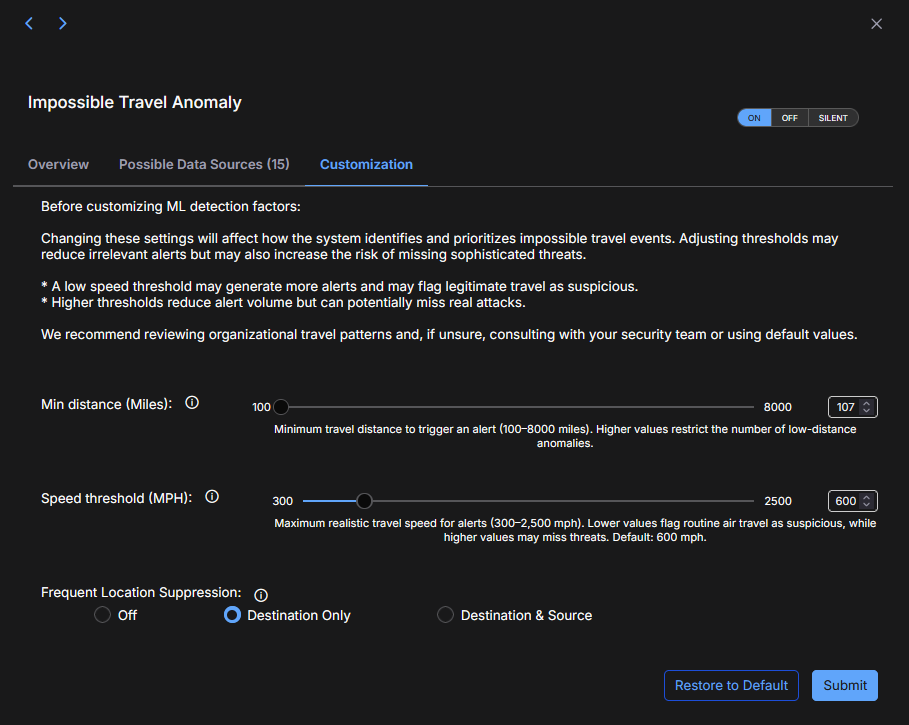This screenshot has height=725, width=909.
Task: Click the Speed threshold slider handle
Action: click(x=365, y=500)
